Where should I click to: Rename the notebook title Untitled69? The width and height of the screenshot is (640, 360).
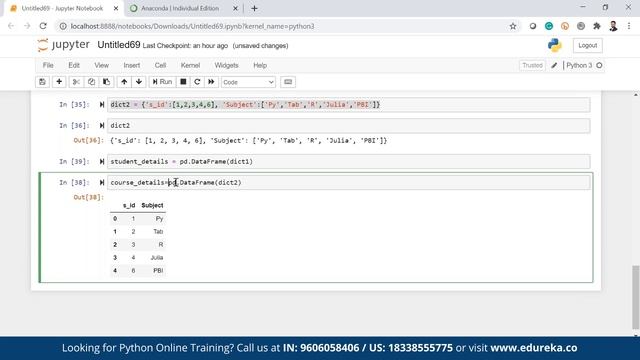coord(119,45)
